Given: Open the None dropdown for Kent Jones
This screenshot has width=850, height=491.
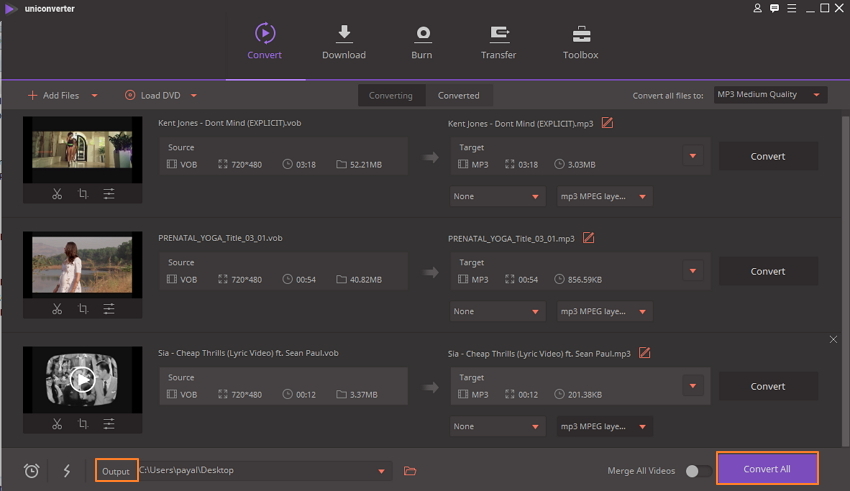Looking at the screenshot, I should click(x=497, y=196).
